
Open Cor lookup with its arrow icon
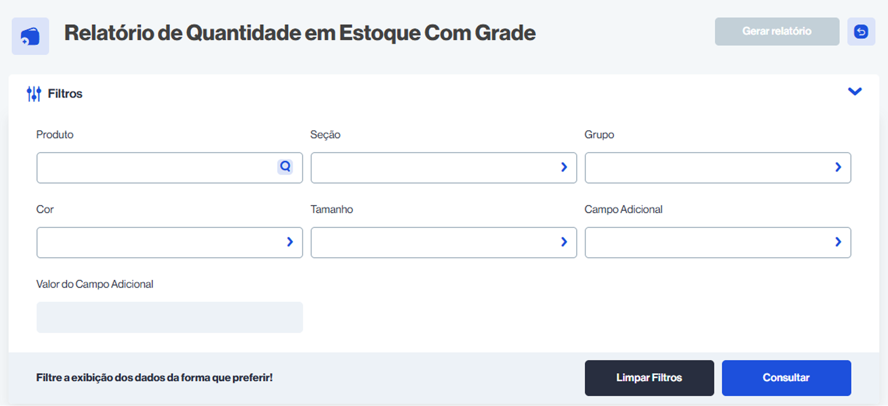[x=290, y=242]
